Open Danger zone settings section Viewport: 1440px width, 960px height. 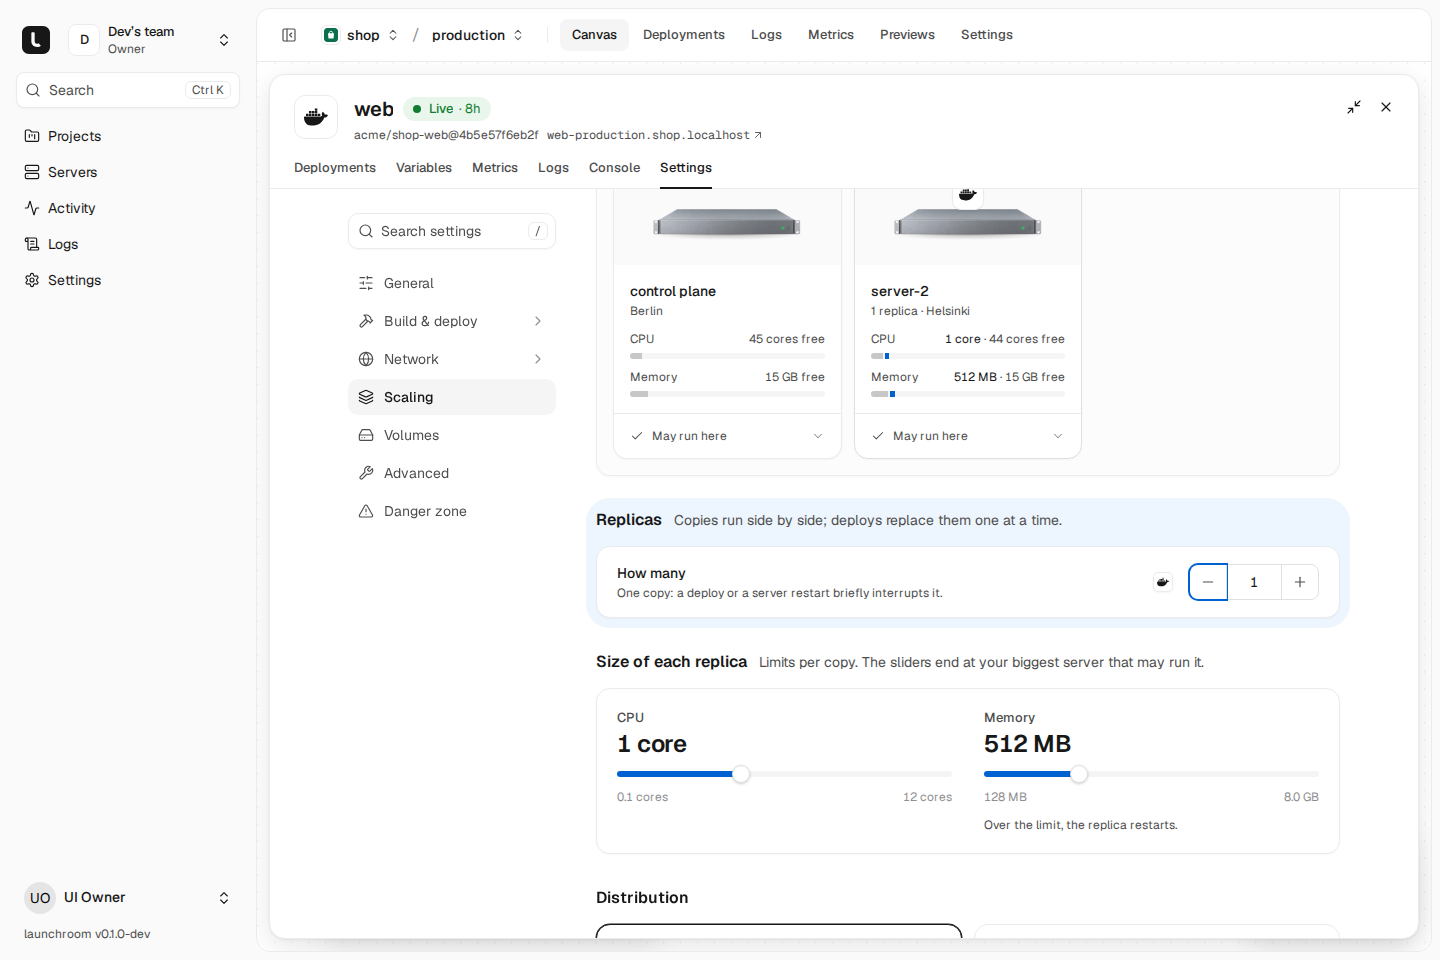452,511
